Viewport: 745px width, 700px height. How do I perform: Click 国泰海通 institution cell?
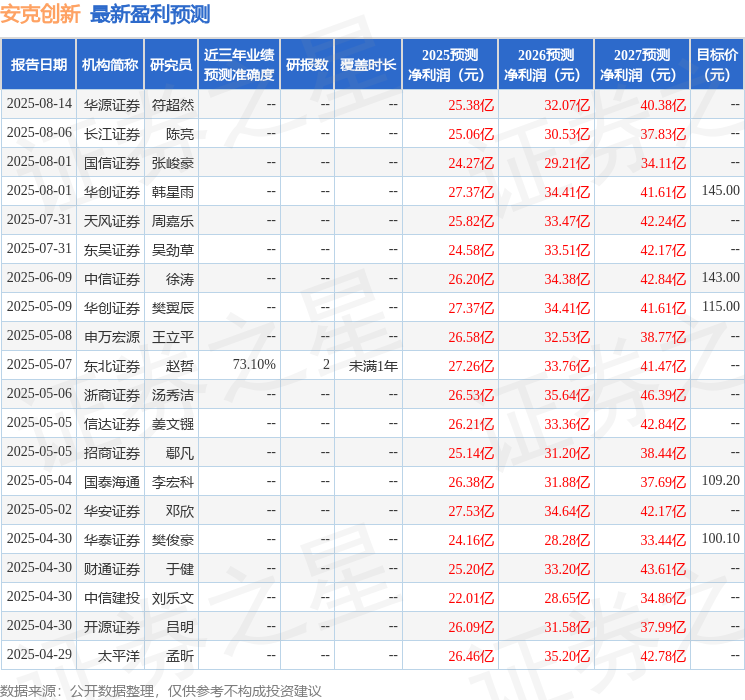(x=112, y=482)
